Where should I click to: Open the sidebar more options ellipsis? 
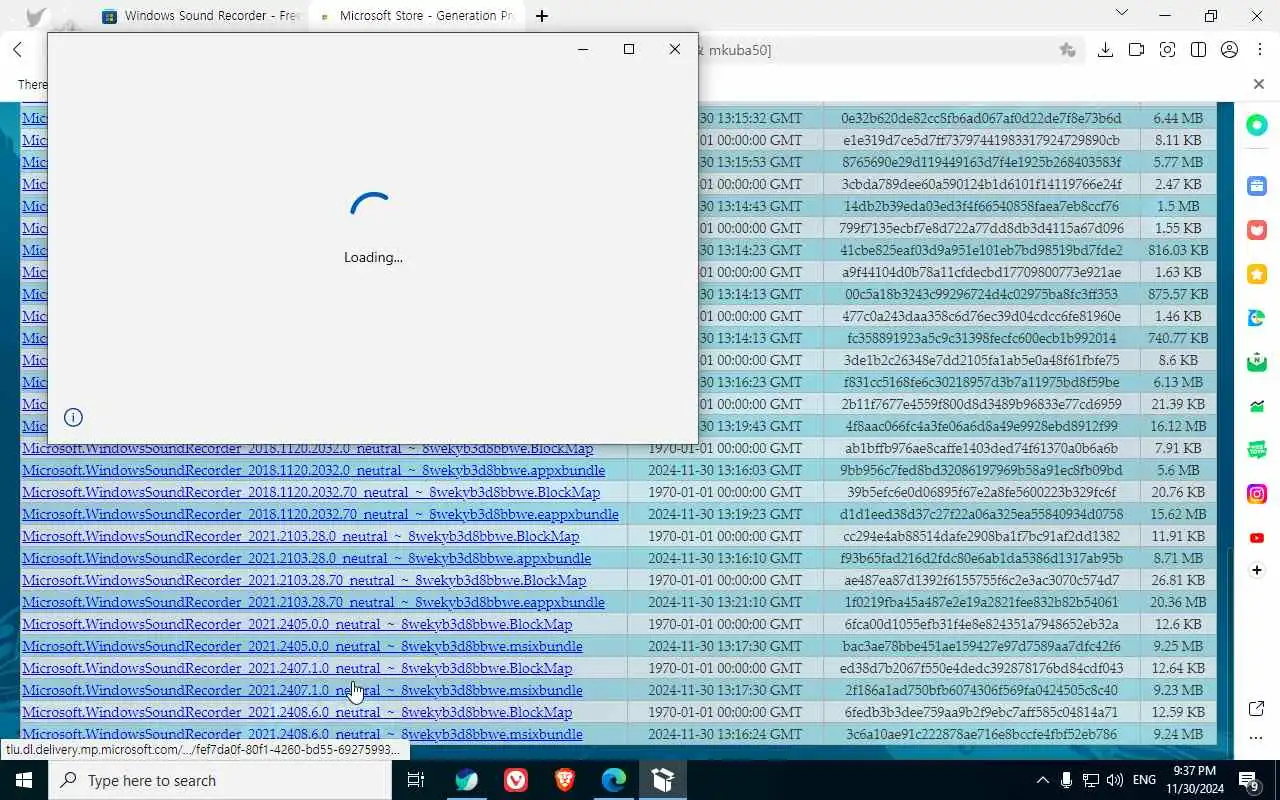point(1257,738)
